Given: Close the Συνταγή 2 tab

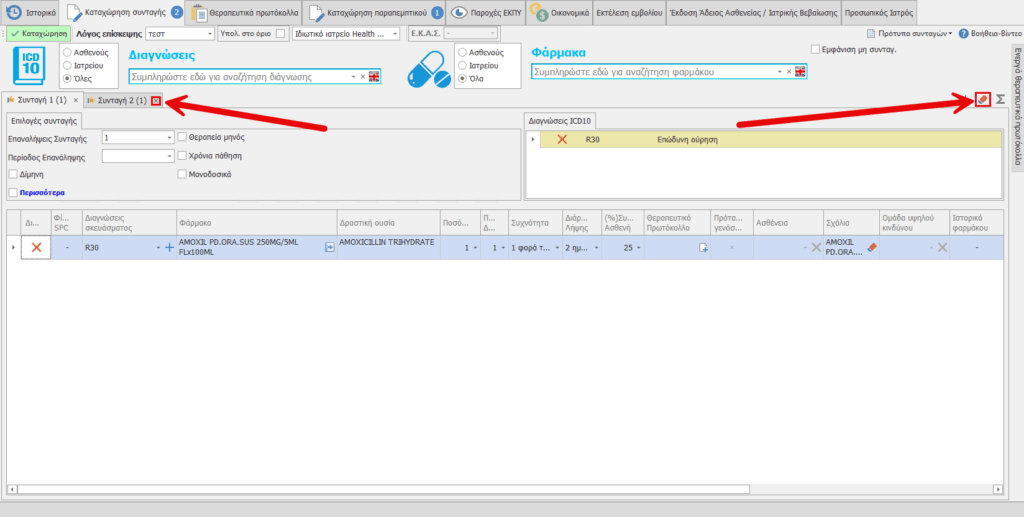Looking at the screenshot, I should point(156,101).
